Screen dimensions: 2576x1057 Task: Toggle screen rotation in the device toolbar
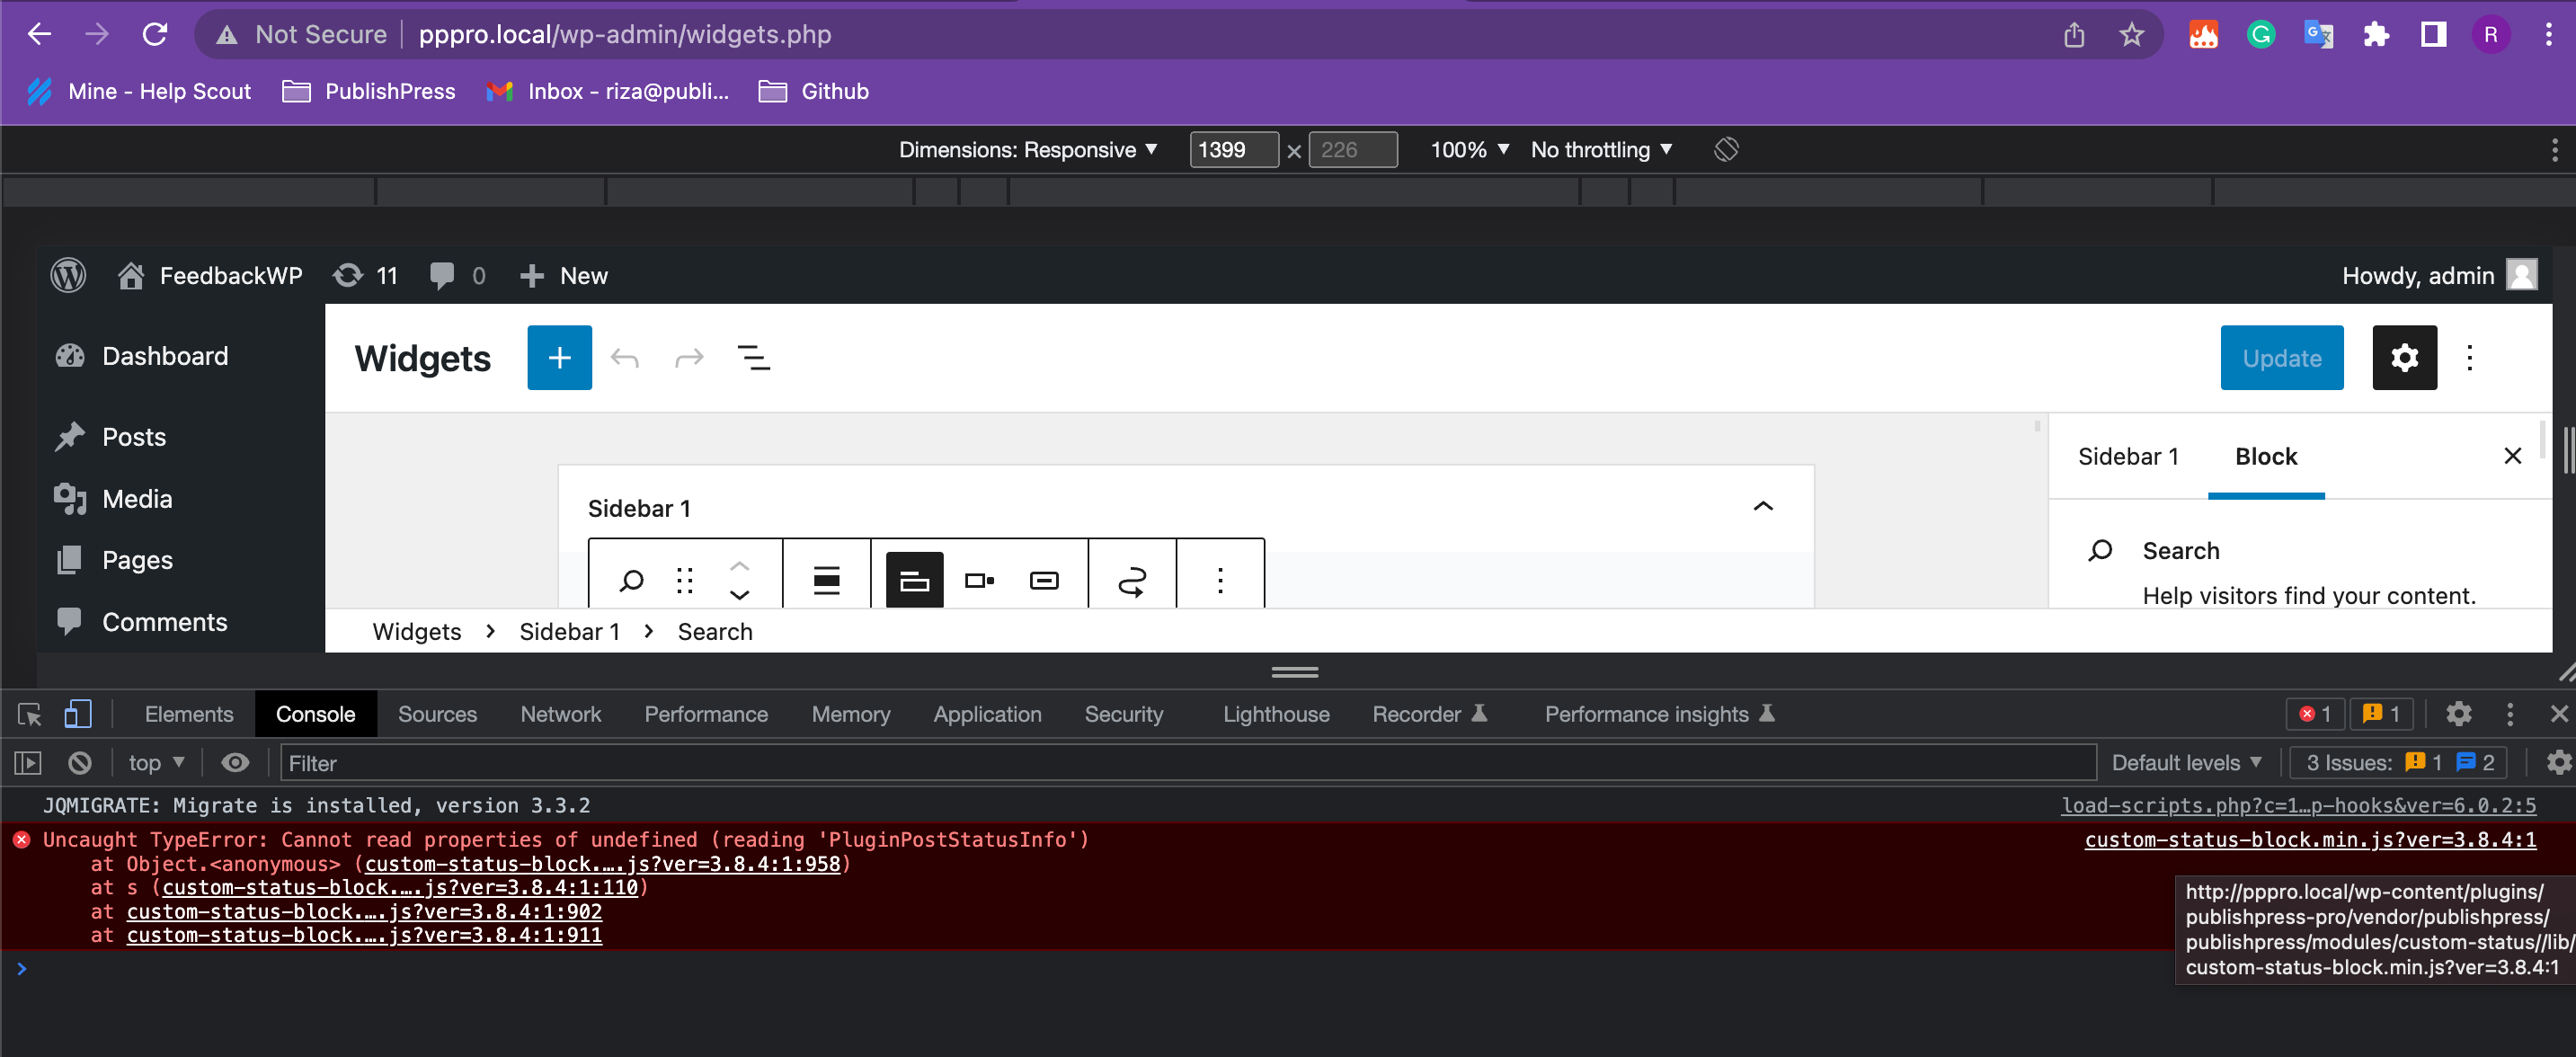click(x=1725, y=149)
